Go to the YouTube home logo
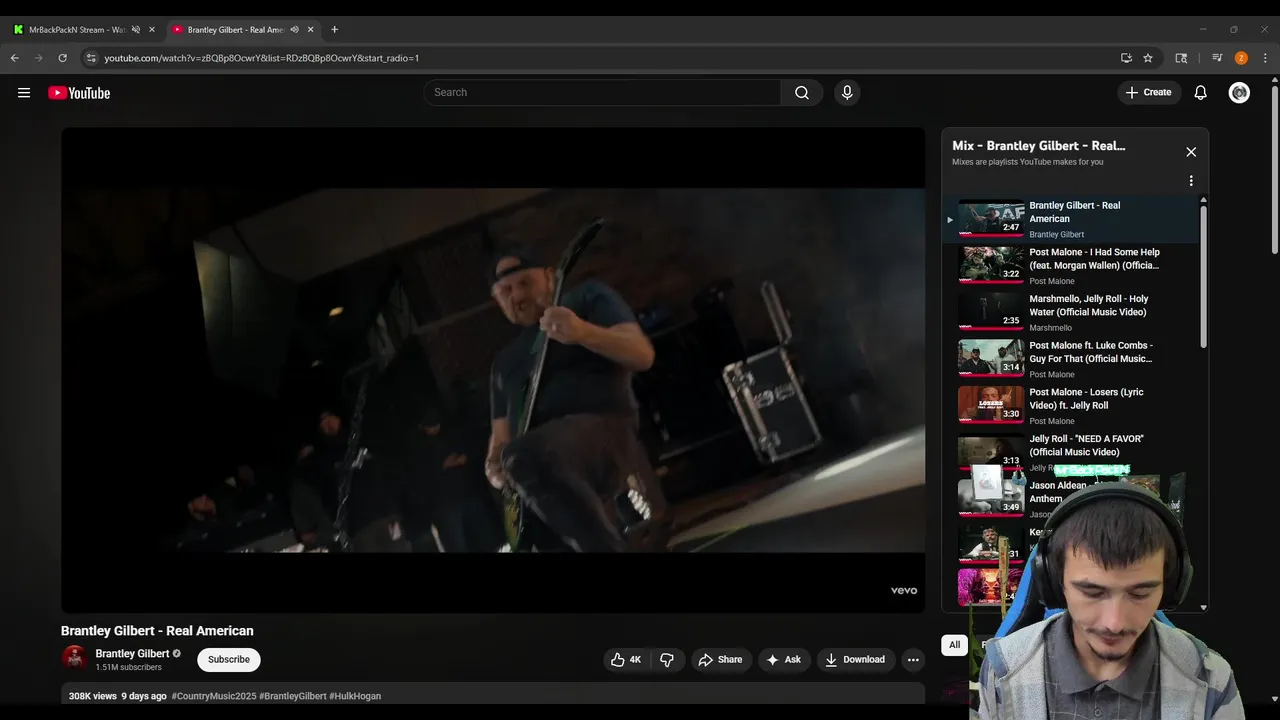The height and width of the screenshot is (720, 1280). click(79, 93)
